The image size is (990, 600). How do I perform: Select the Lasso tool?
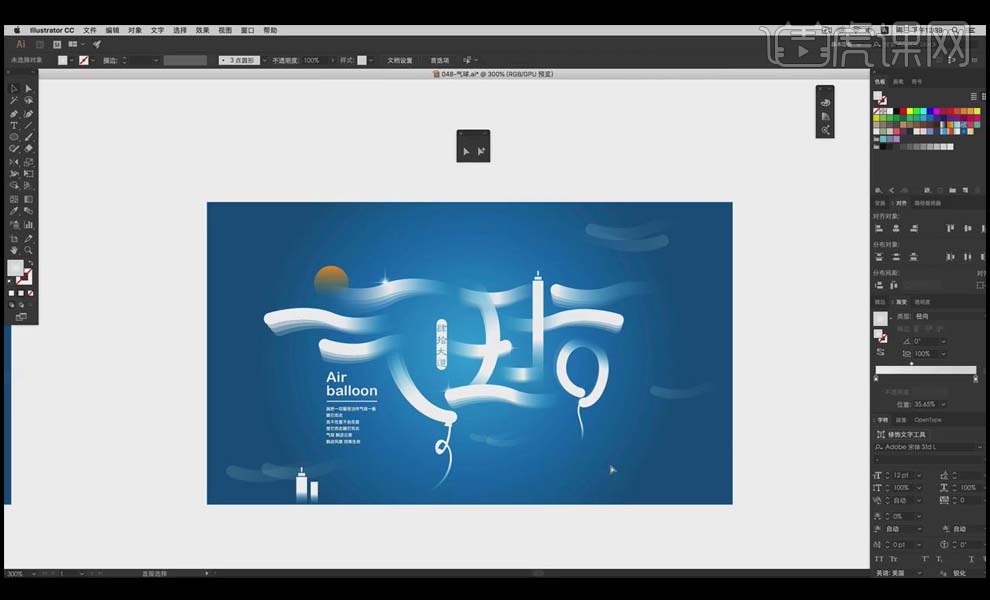coord(28,100)
